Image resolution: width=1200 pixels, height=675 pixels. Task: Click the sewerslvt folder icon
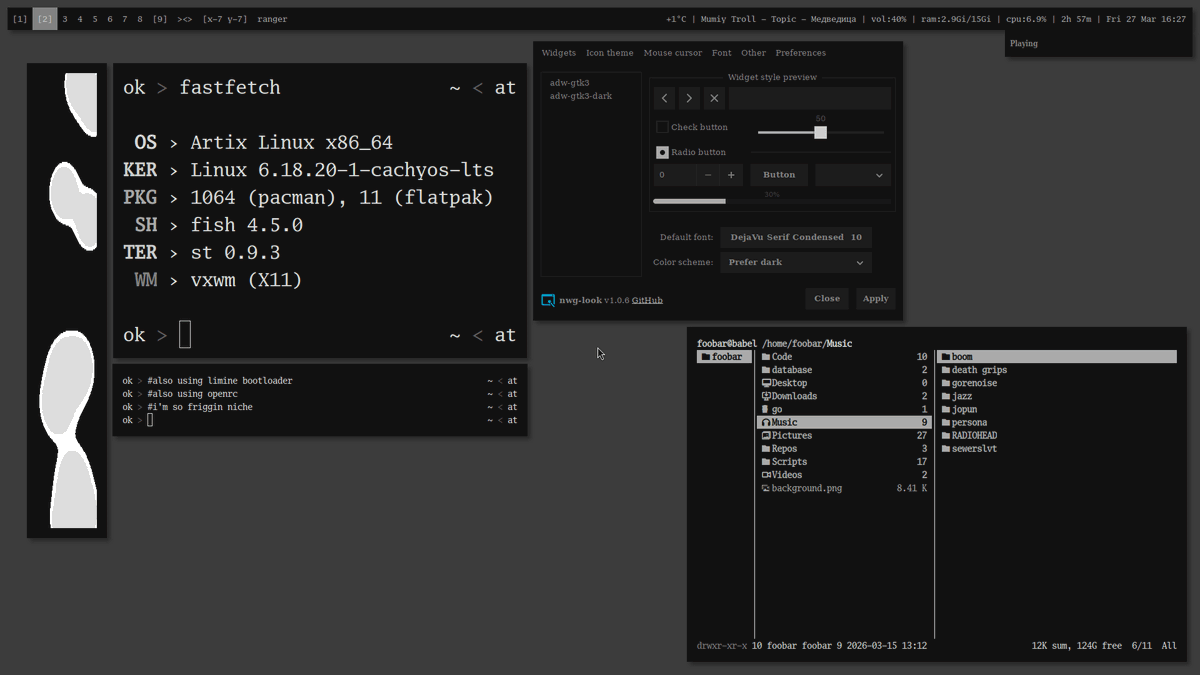pos(946,449)
